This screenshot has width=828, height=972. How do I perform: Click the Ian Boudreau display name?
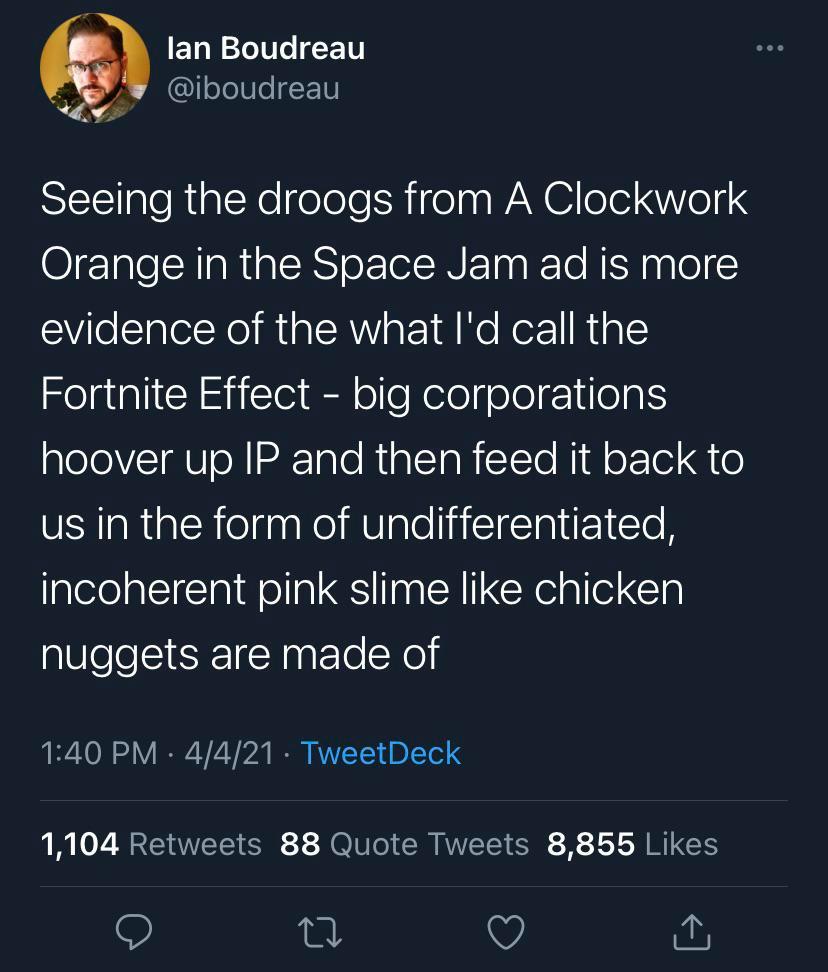tap(263, 48)
